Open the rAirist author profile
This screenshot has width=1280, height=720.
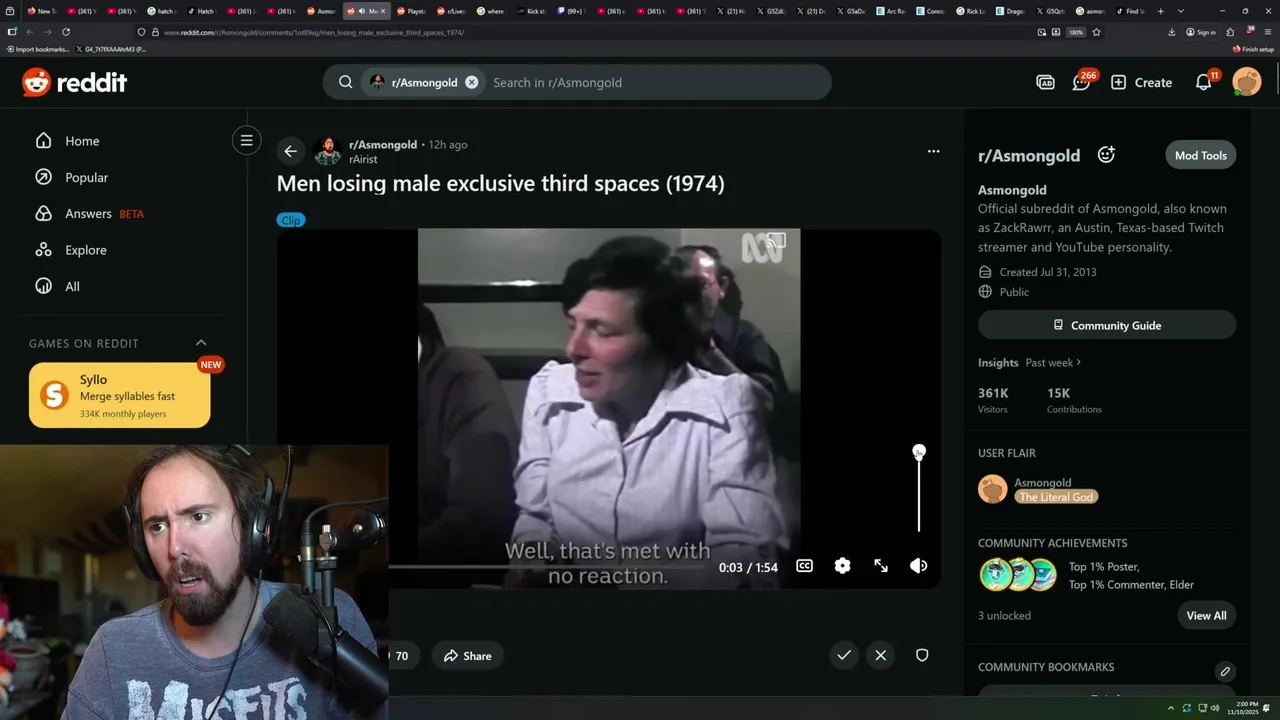363,159
